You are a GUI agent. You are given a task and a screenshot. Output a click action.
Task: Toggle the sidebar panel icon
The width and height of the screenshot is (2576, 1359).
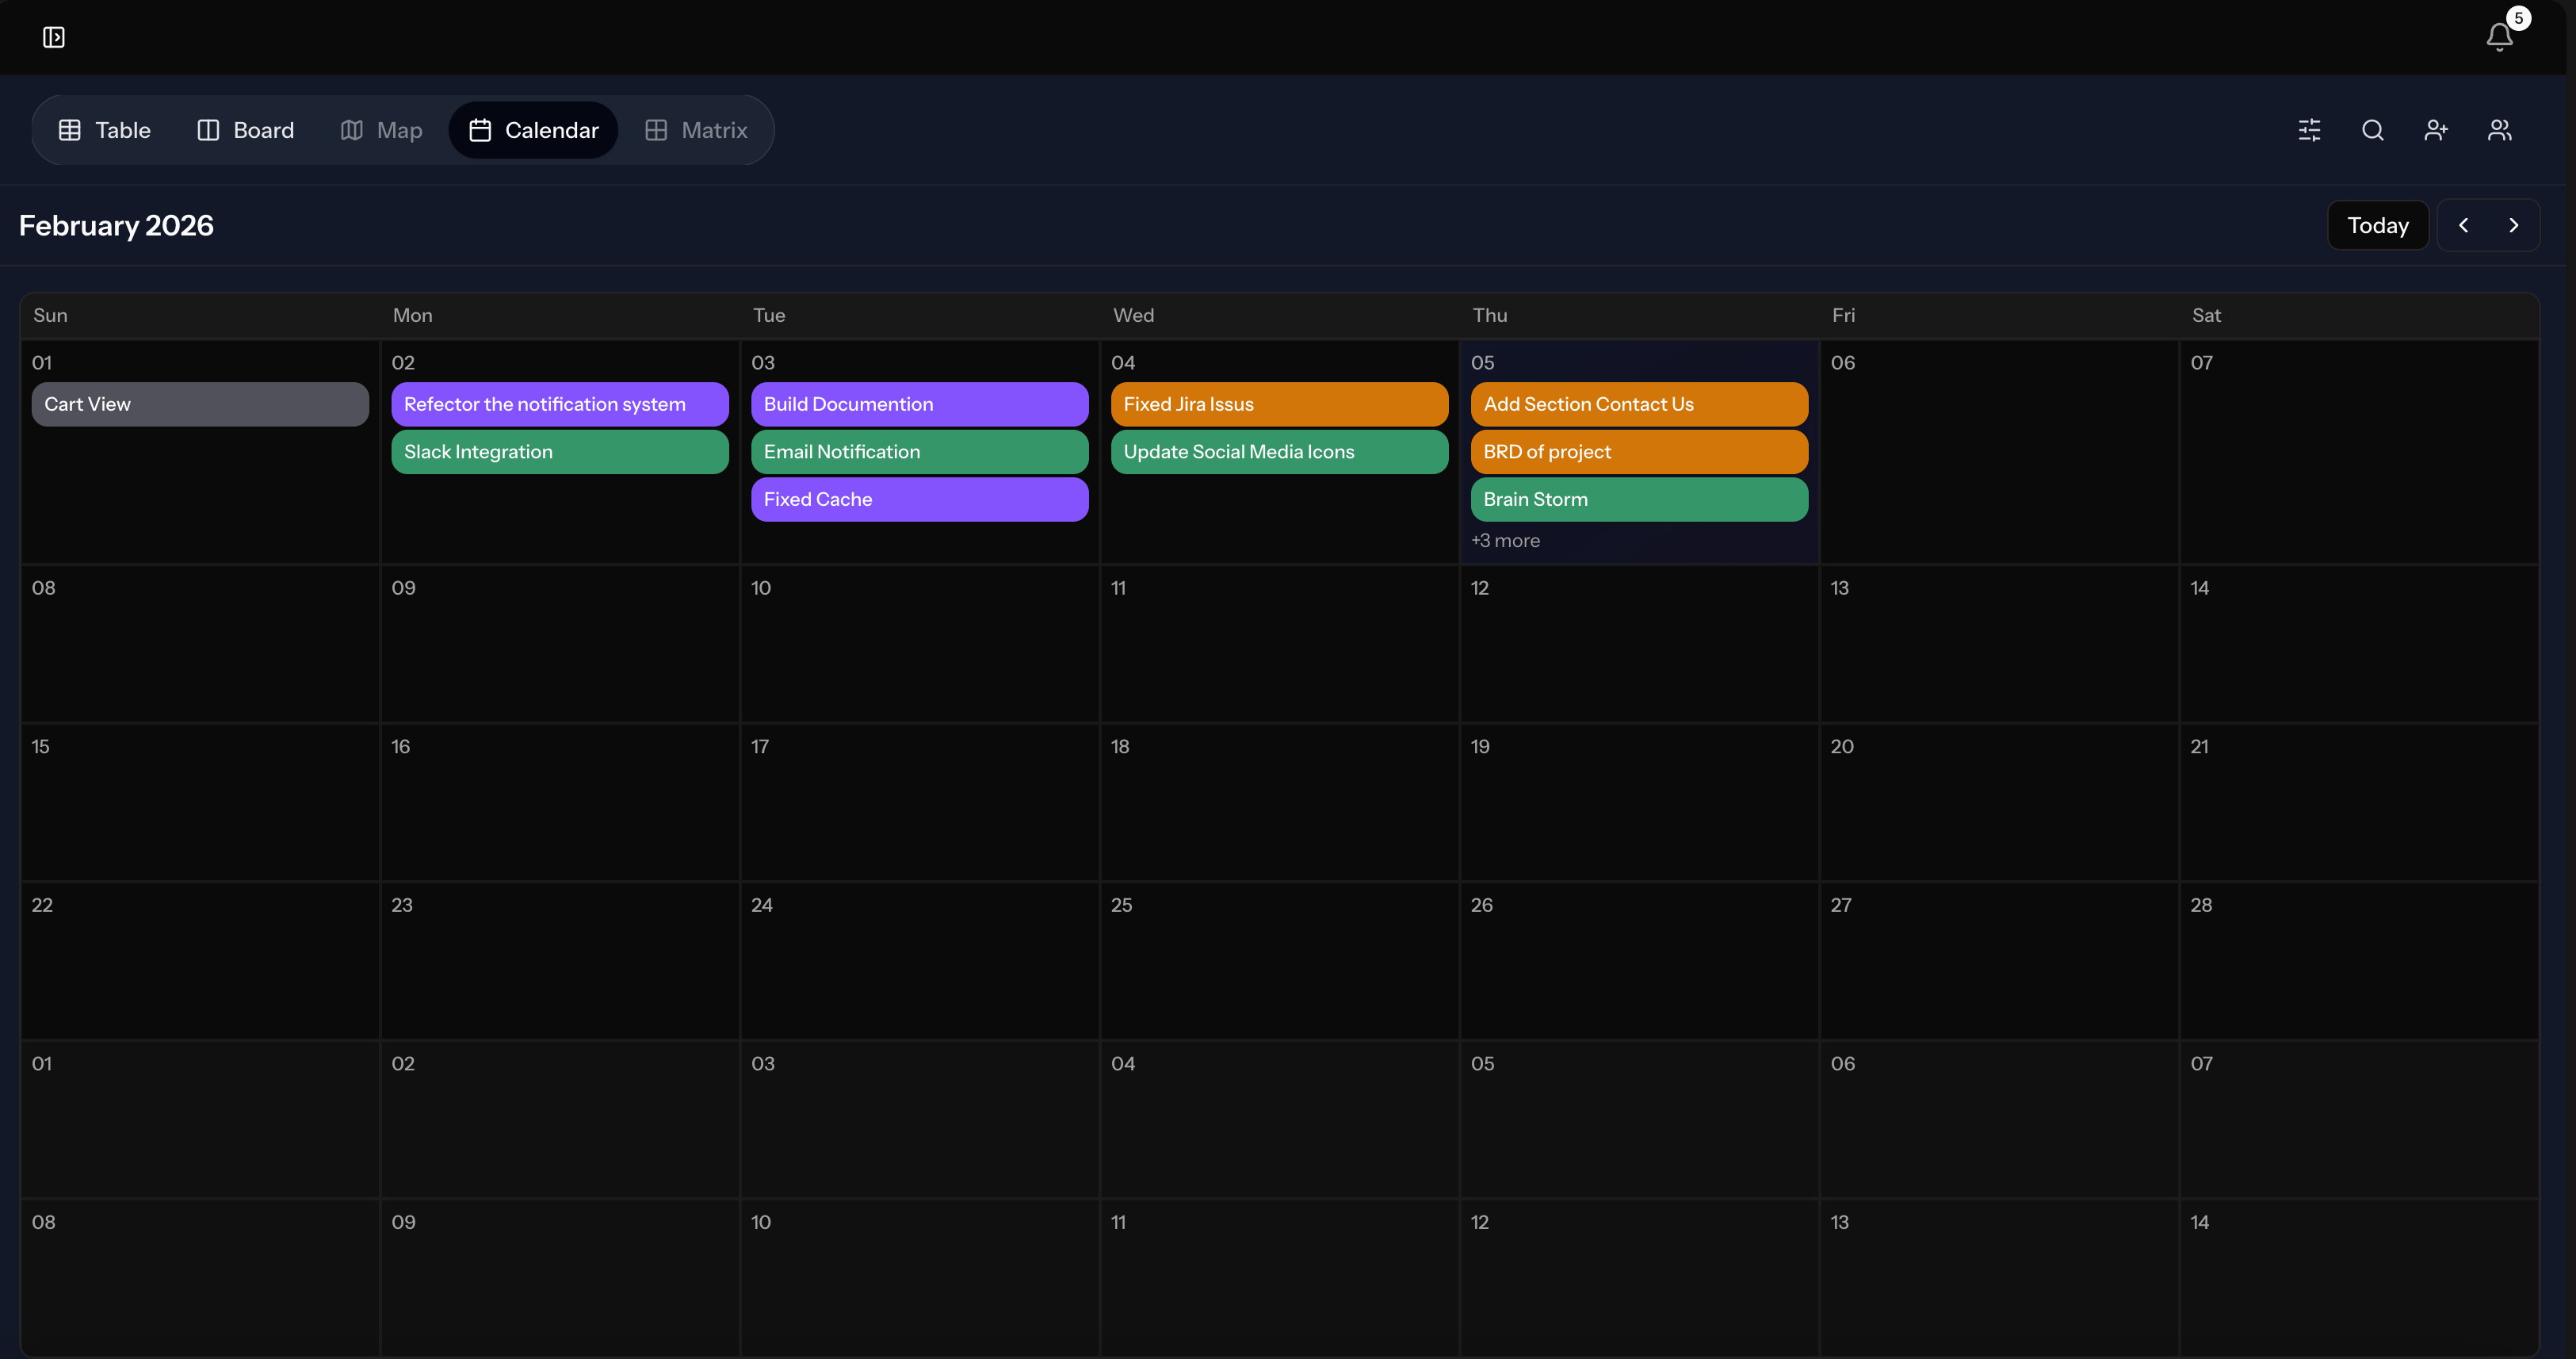point(54,37)
